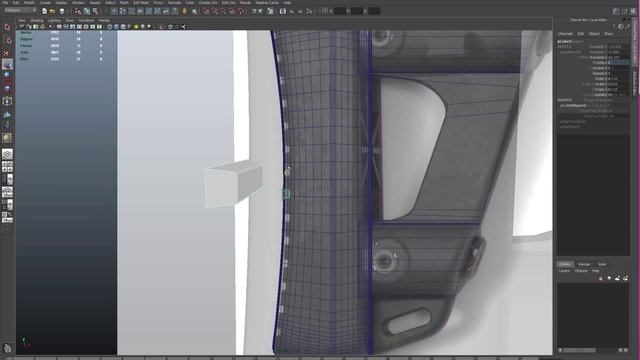Viewport: 640px width, 360px height.
Task: Render the current frame icon
Action: [x=291, y=11]
